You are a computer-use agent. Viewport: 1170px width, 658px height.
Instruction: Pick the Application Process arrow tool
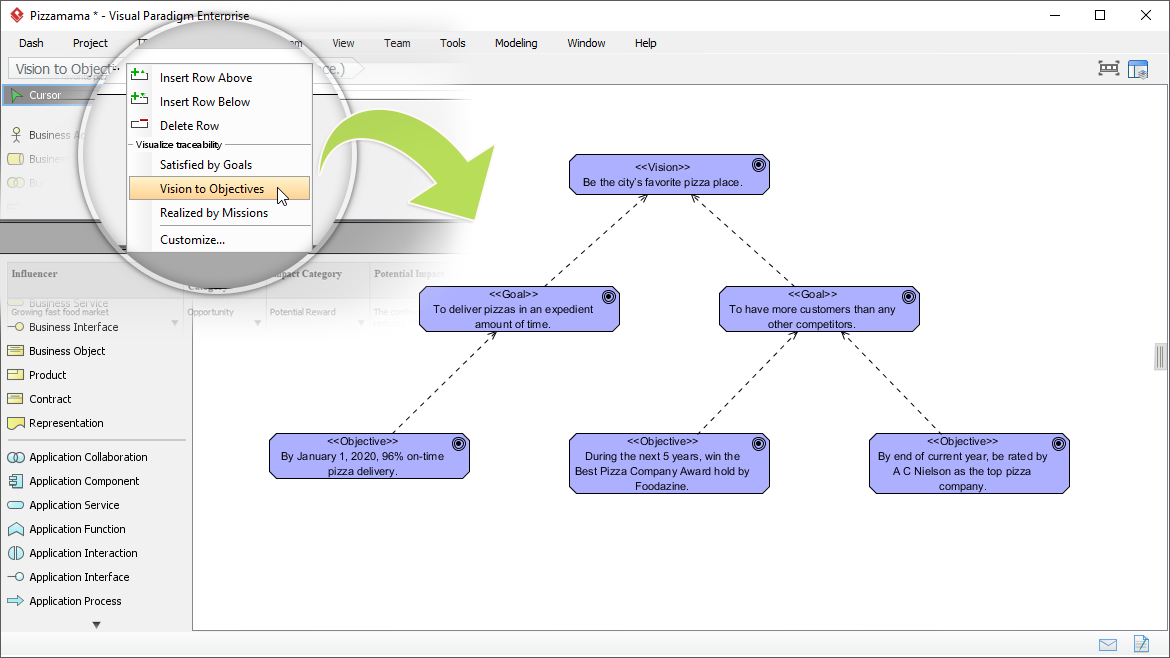pyautogui.click(x=16, y=601)
